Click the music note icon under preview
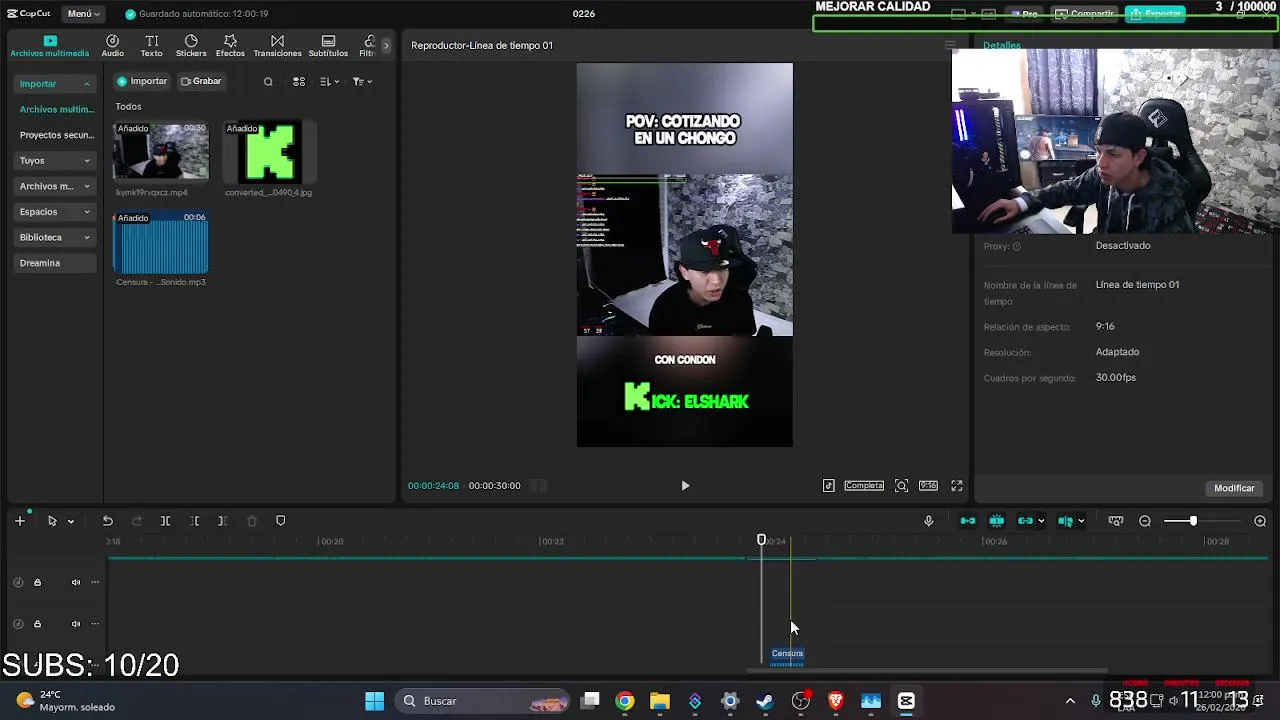1280x720 pixels. [829, 486]
